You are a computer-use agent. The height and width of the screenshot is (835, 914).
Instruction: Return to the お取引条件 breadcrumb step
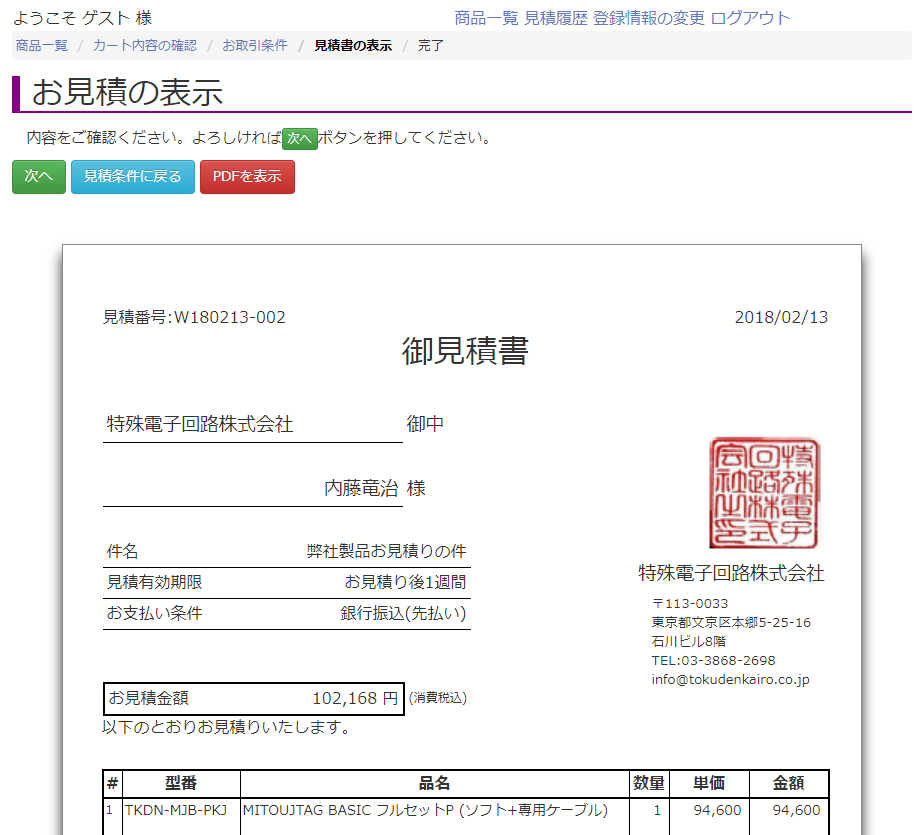click(254, 46)
